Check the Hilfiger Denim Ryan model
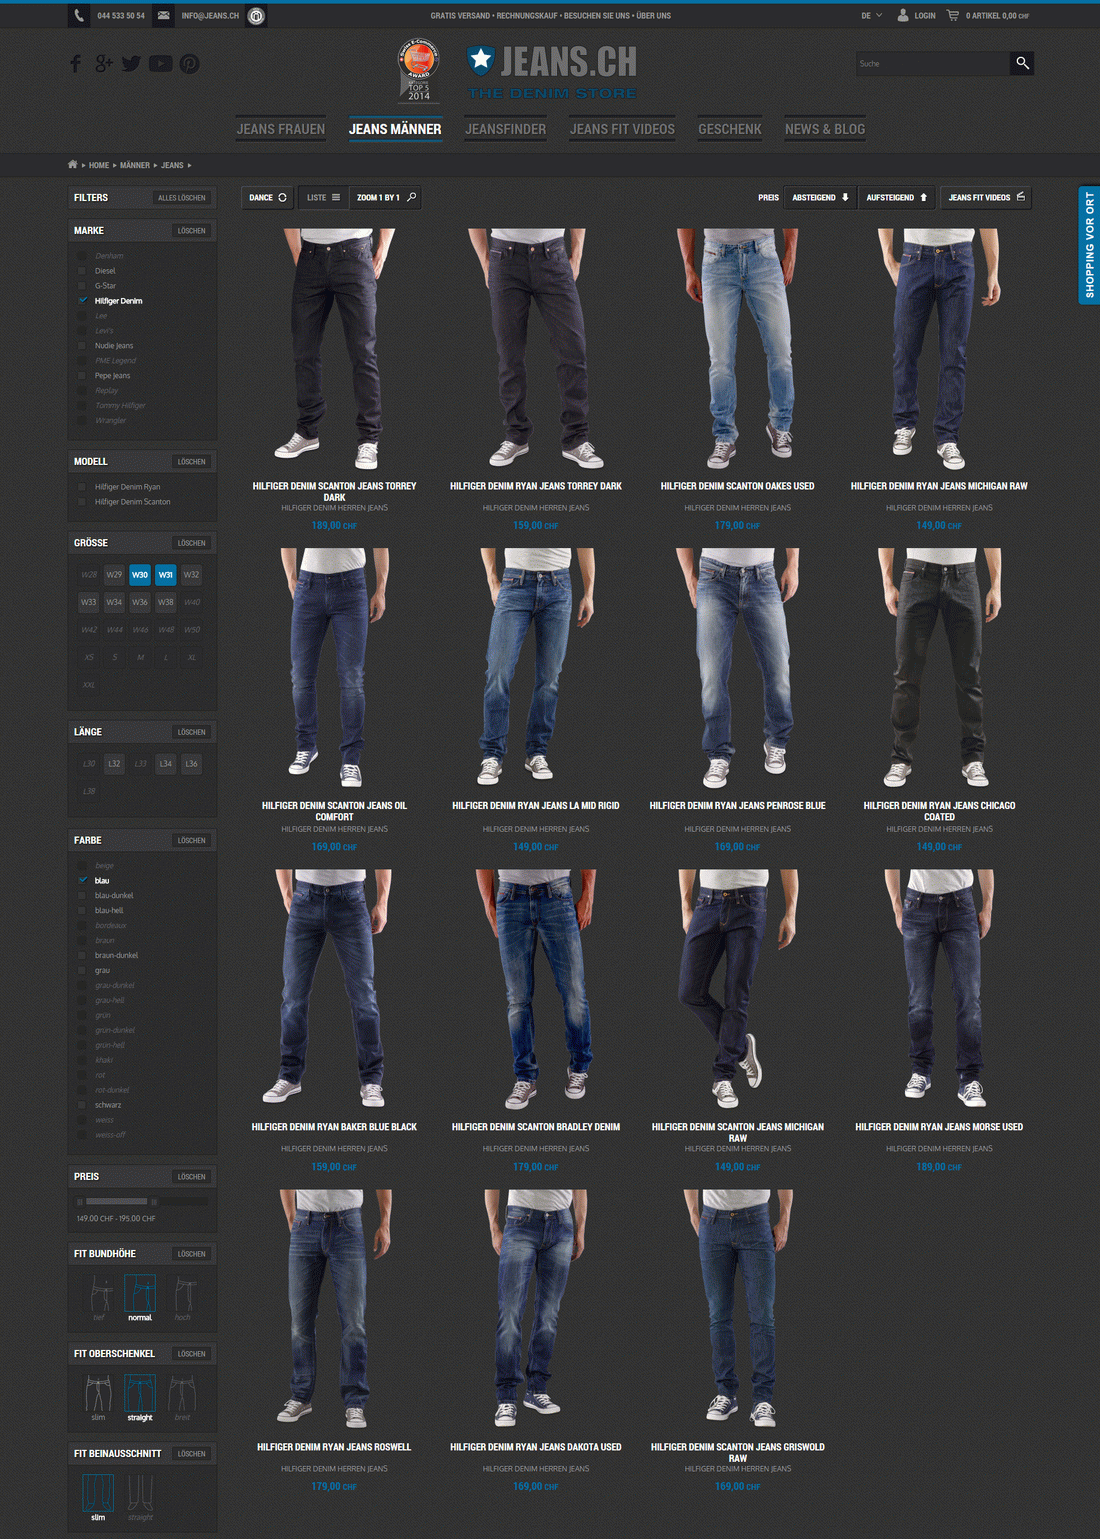The image size is (1100, 1539). click(x=82, y=487)
